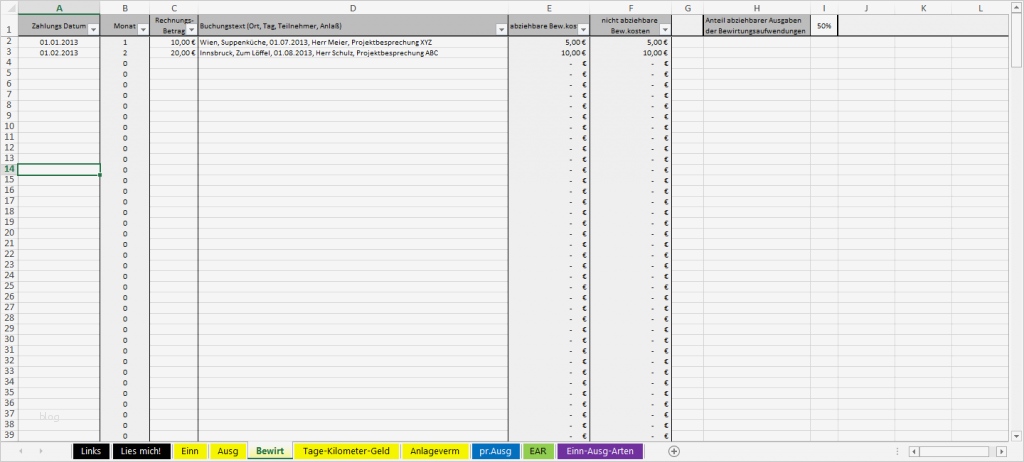Click the vertical scrollbar up arrow

pos(1016,7)
